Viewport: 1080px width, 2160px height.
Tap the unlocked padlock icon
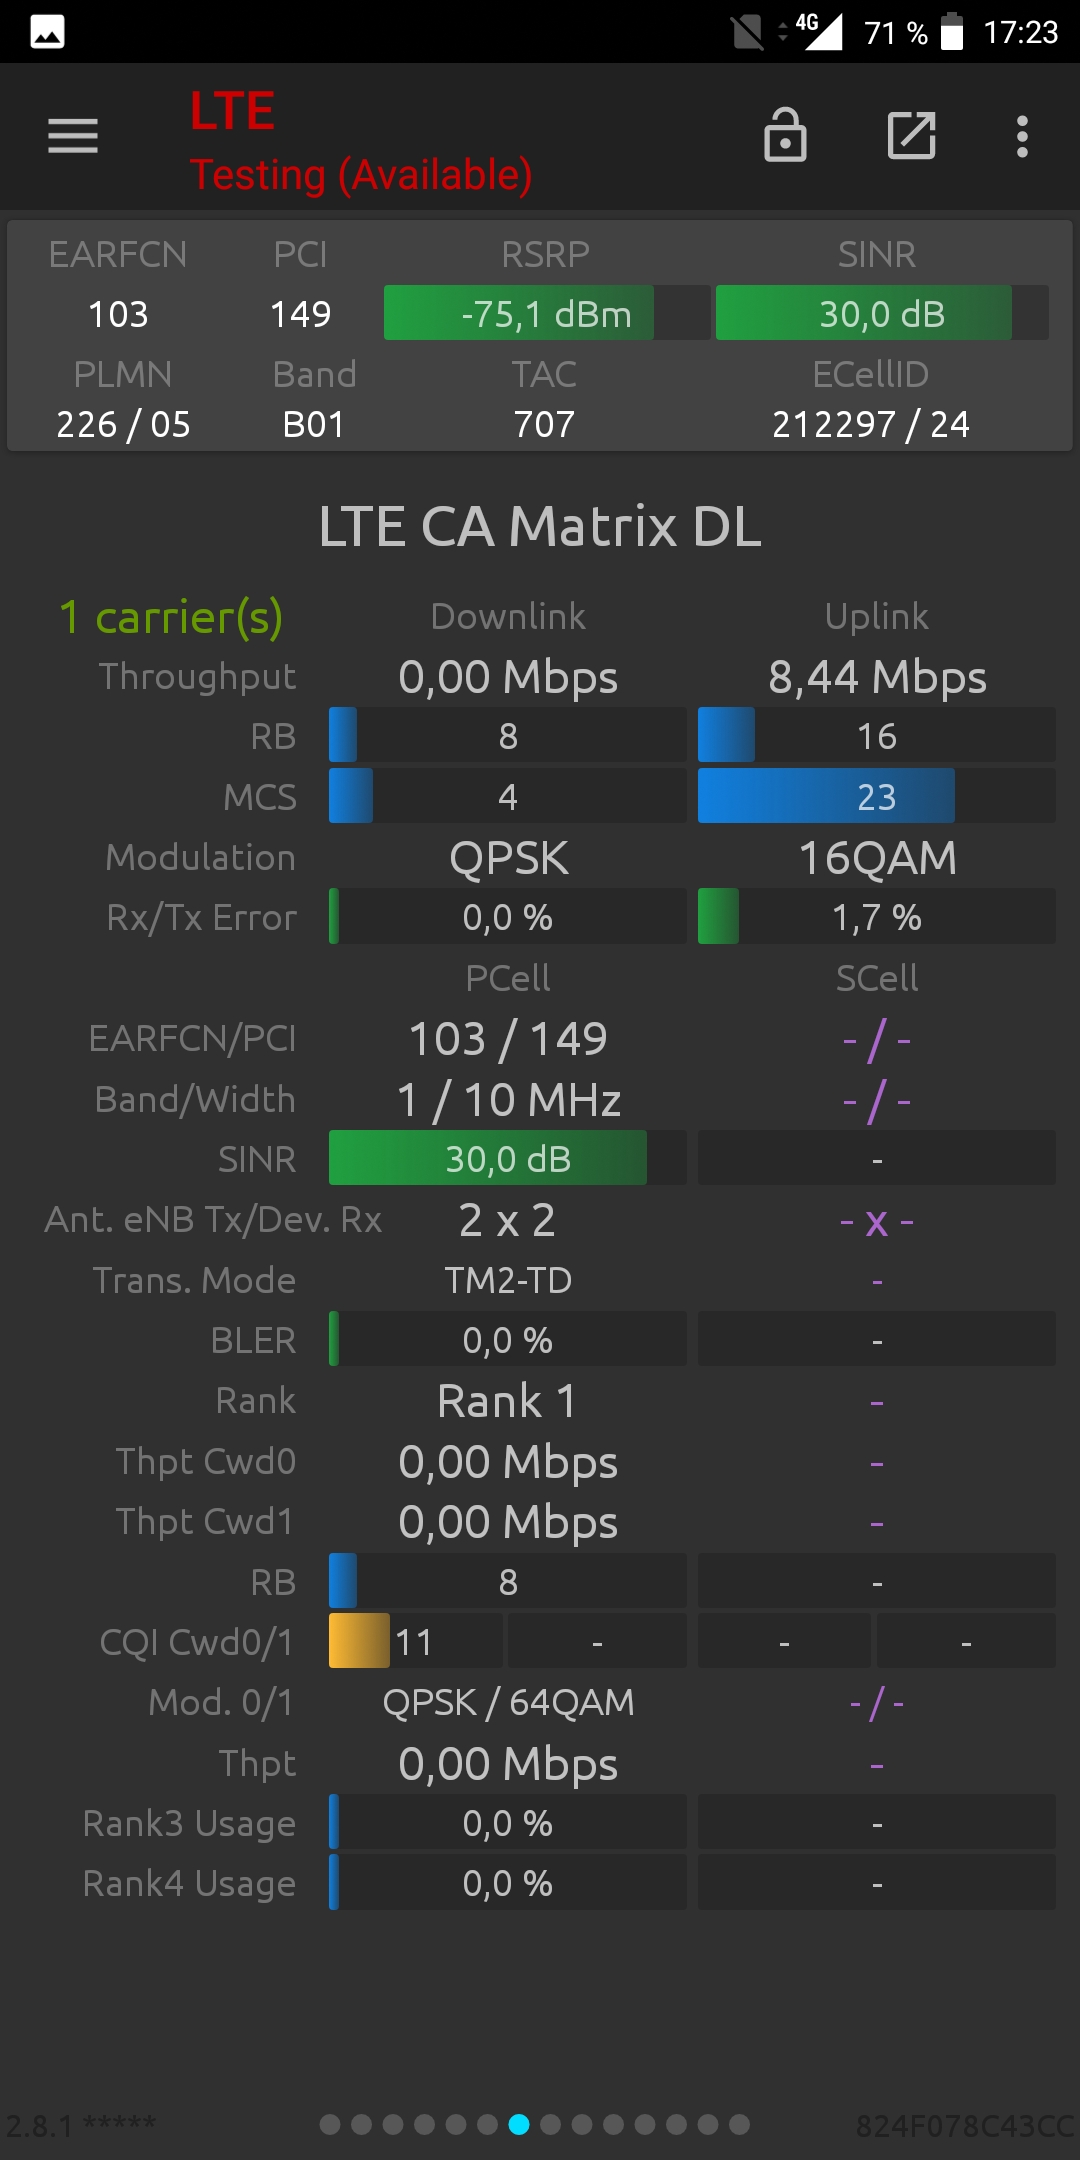coord(785,135)
